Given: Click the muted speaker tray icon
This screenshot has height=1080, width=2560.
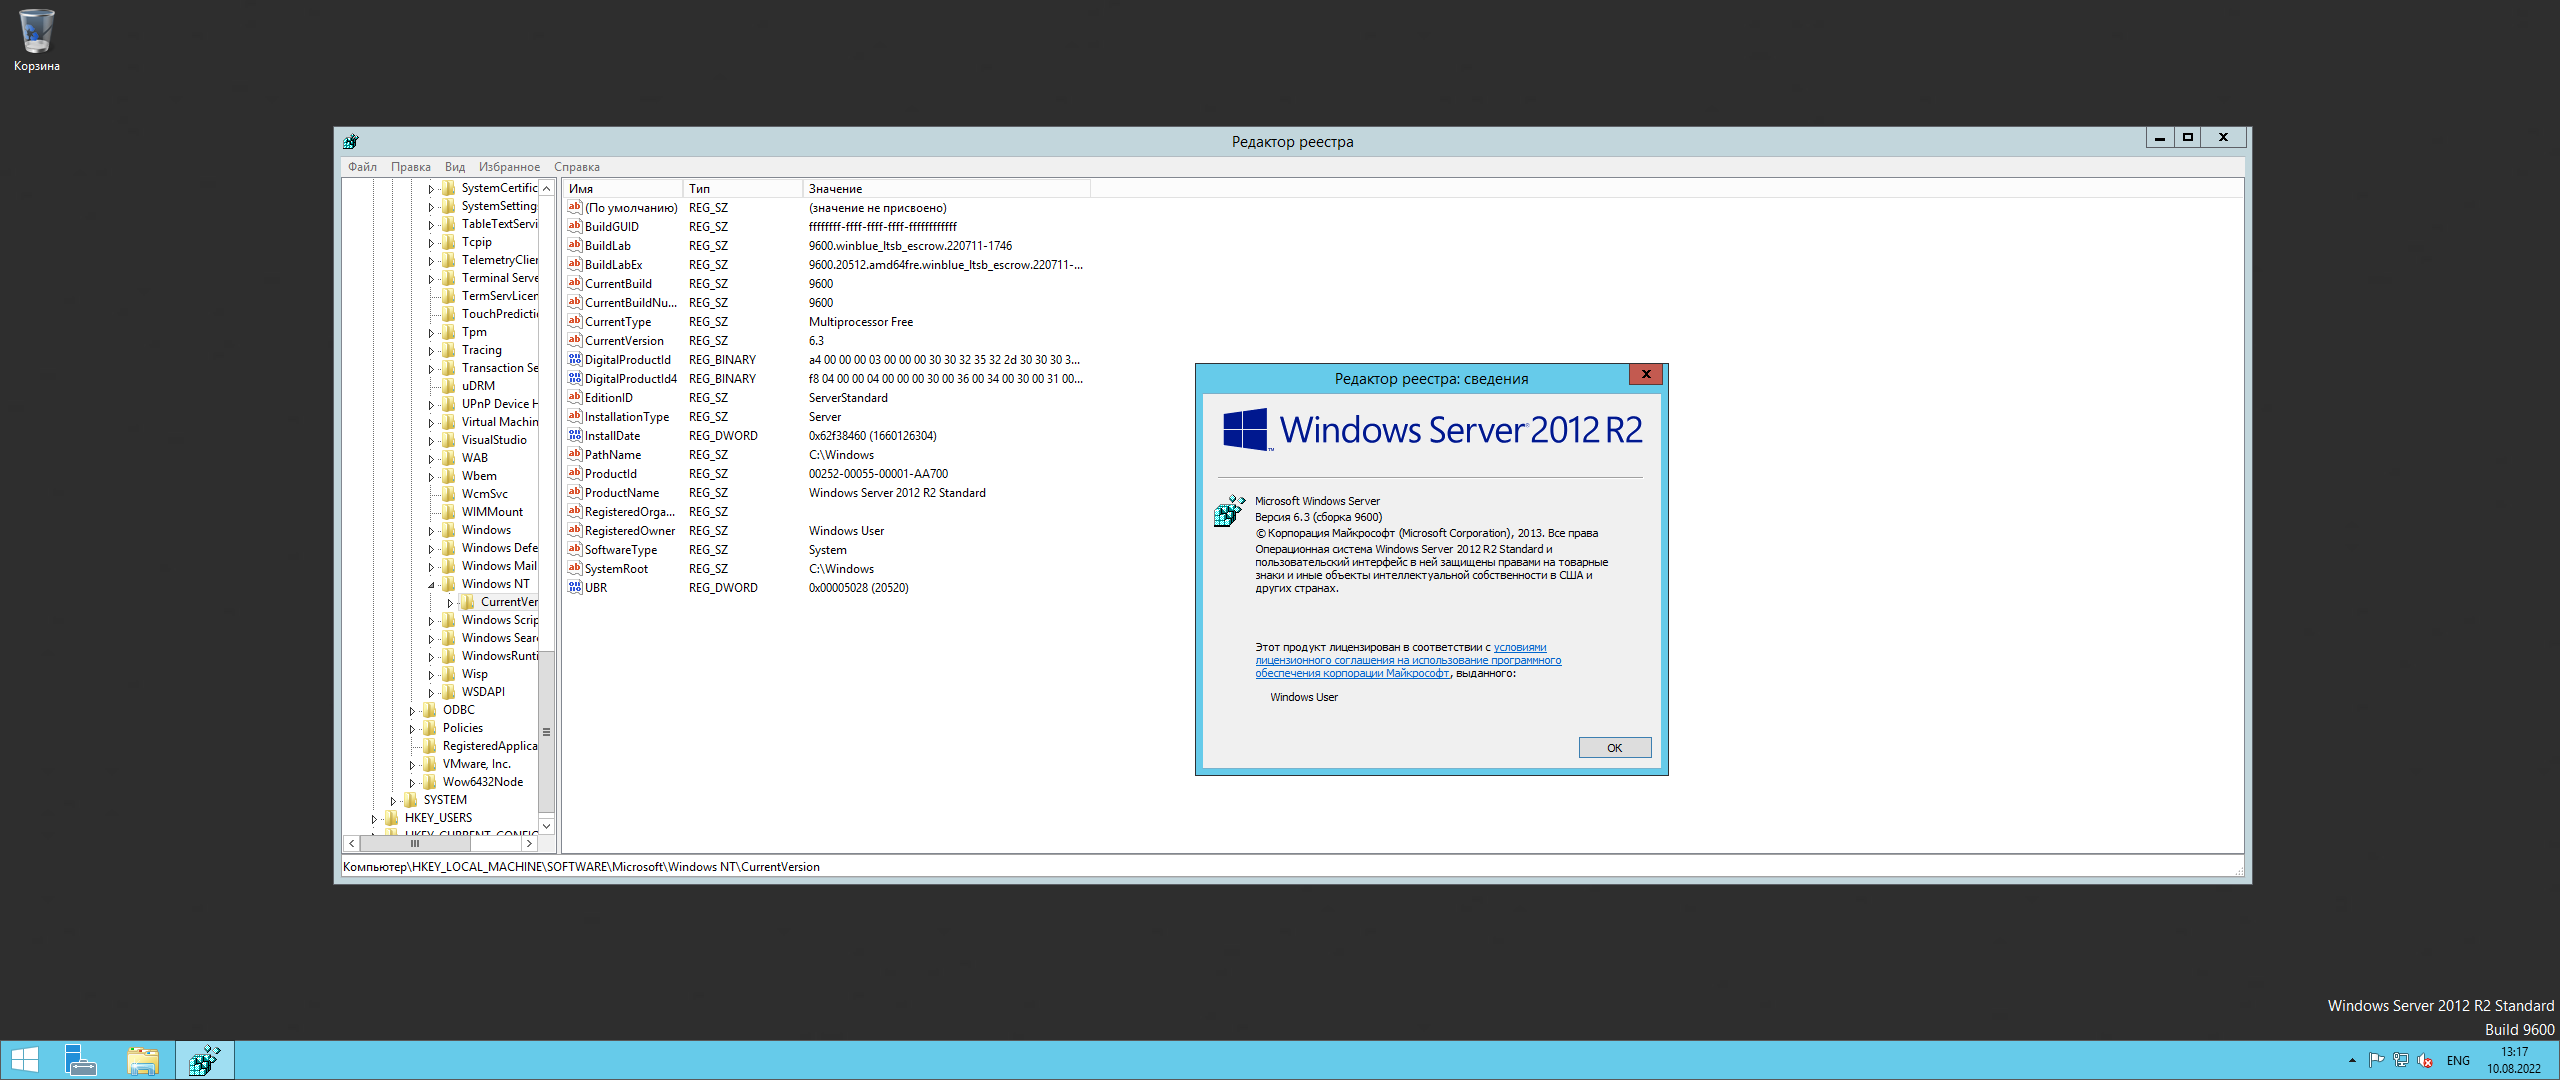Looking at the screenshot, I should point(2425,1060).
